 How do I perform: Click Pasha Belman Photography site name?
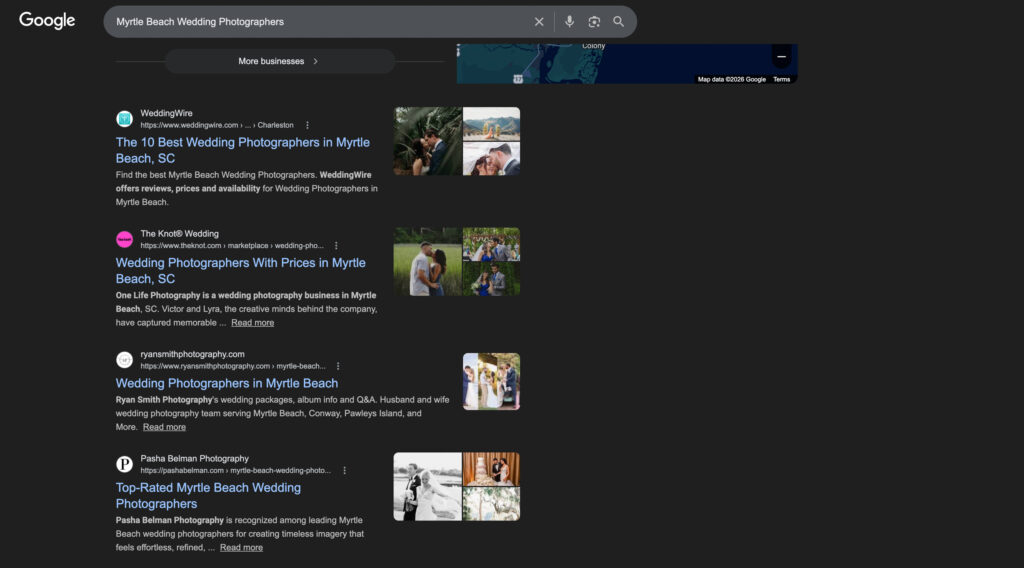(x=195, y=458)
